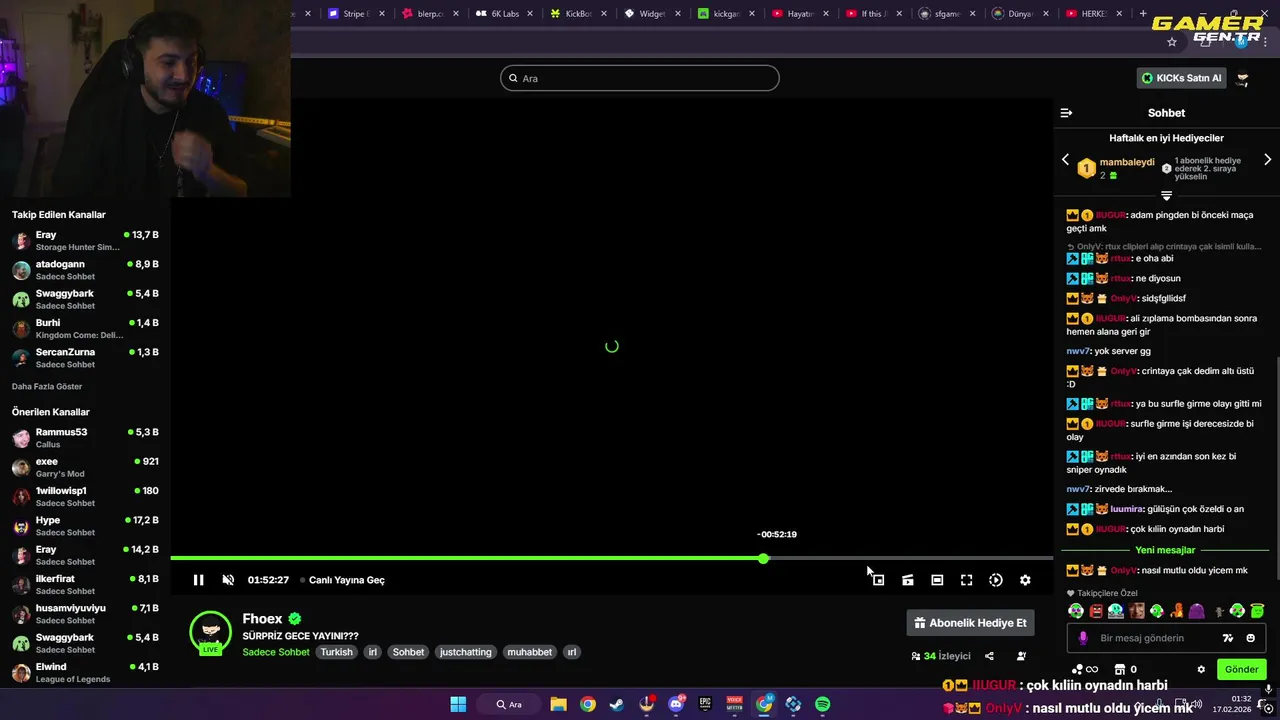The width and height of the screenshot is (1280, 720).
Task: Seek using the green progress bar handle
Action: 763,558
